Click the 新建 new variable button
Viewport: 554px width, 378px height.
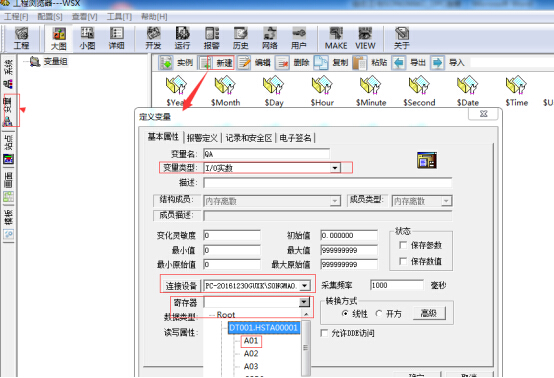(217, 63)
